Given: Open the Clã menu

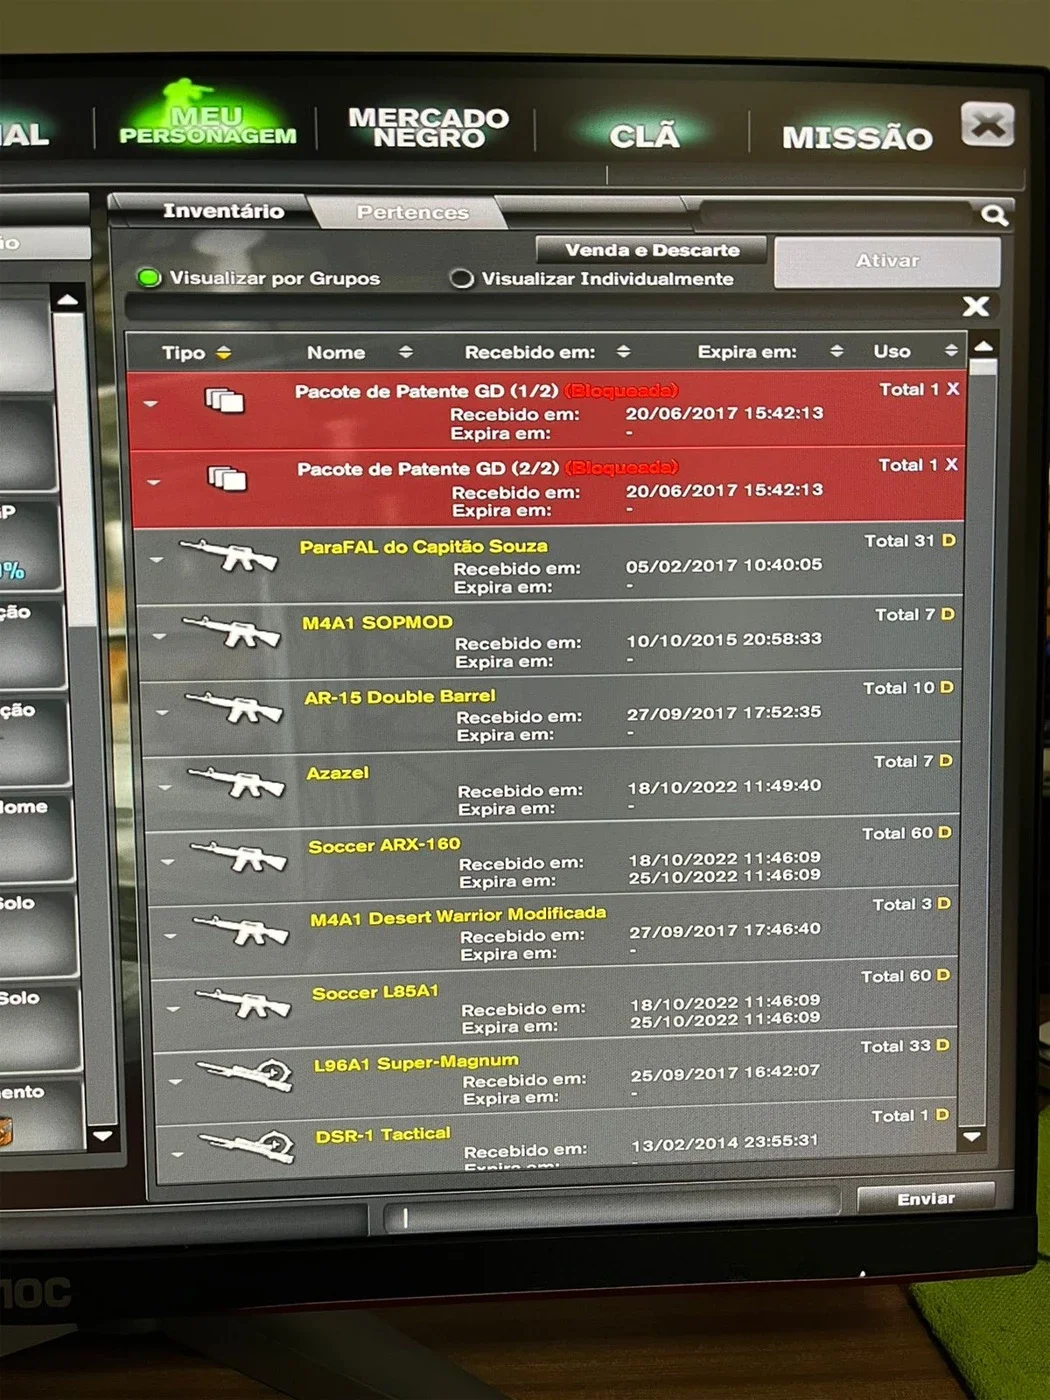Looking at the screenshot, I should click(644, 135).
